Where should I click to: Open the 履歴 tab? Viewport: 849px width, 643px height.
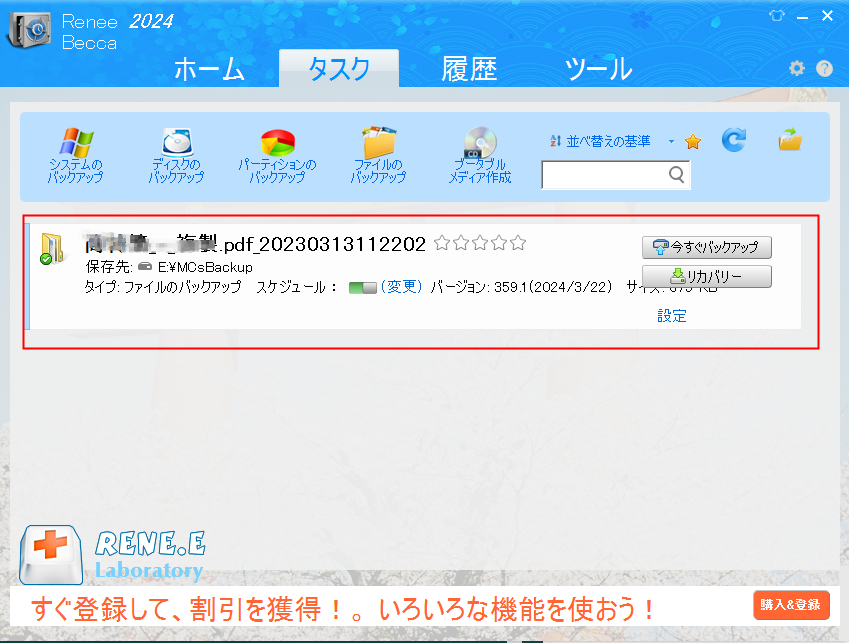(x=469, y=69)
